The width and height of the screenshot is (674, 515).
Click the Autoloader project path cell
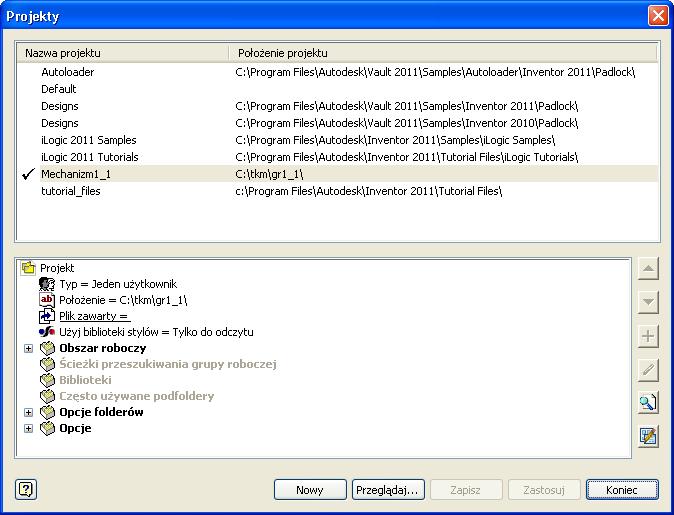(x=435, y=72)
